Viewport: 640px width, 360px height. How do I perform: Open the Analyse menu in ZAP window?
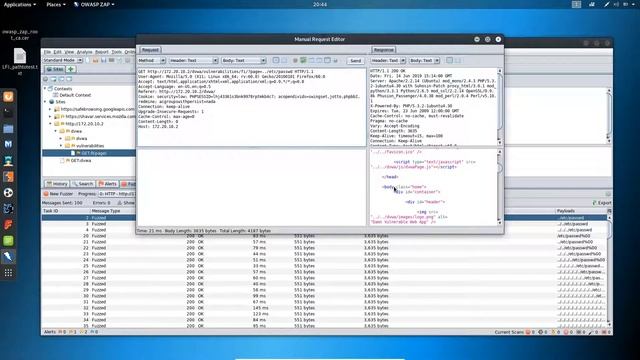coord(84,52)
